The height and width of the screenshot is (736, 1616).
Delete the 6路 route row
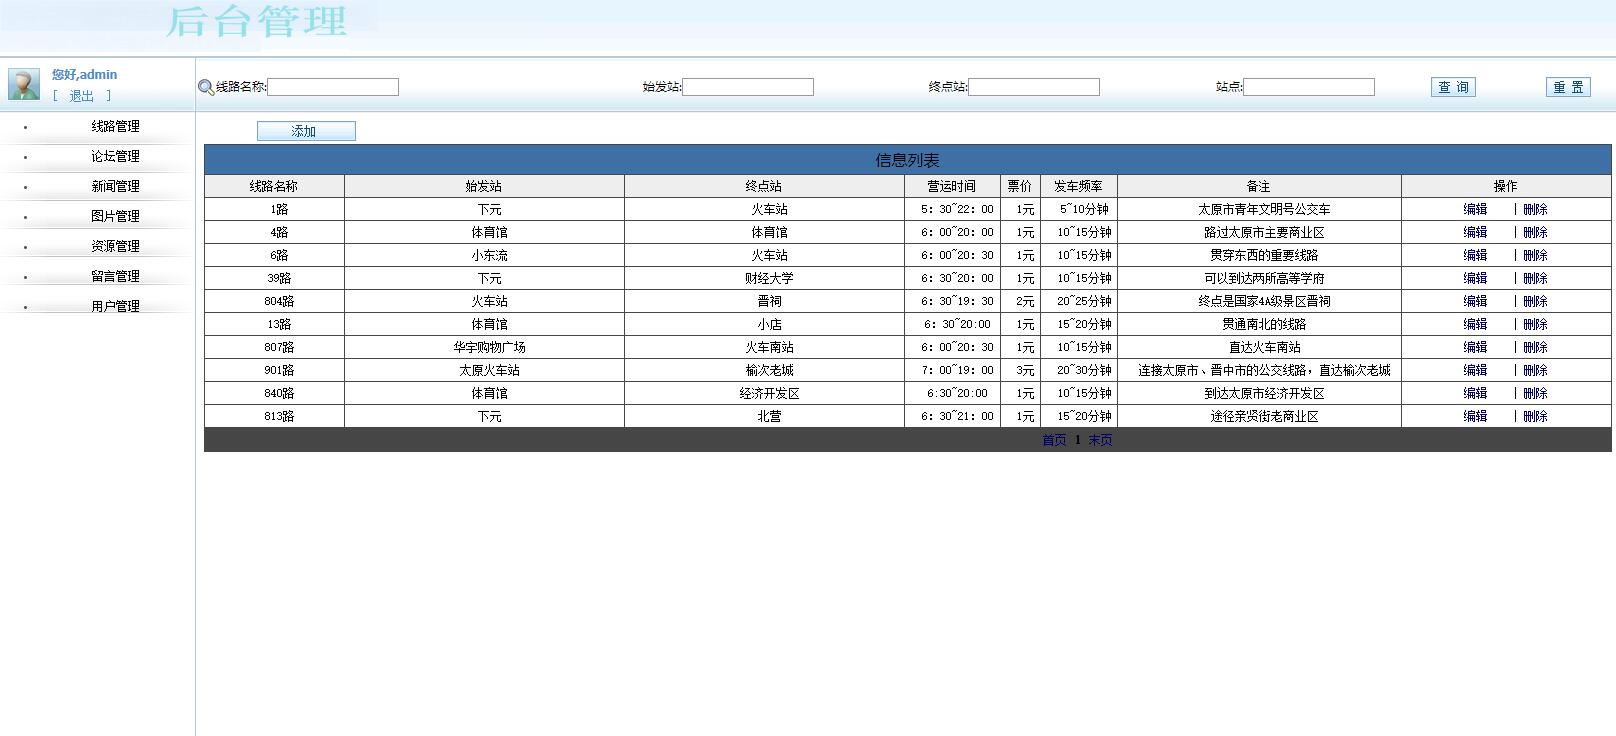click(x=1535, y=255)
